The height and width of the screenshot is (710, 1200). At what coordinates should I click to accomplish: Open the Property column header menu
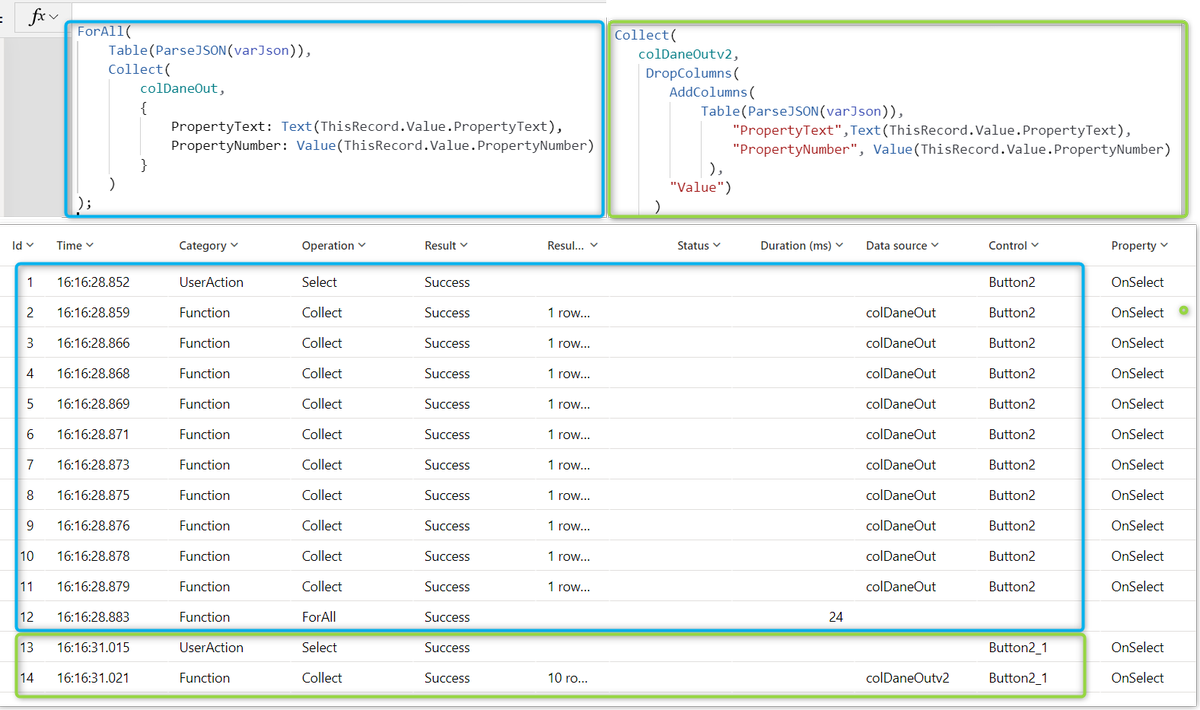1140,245
